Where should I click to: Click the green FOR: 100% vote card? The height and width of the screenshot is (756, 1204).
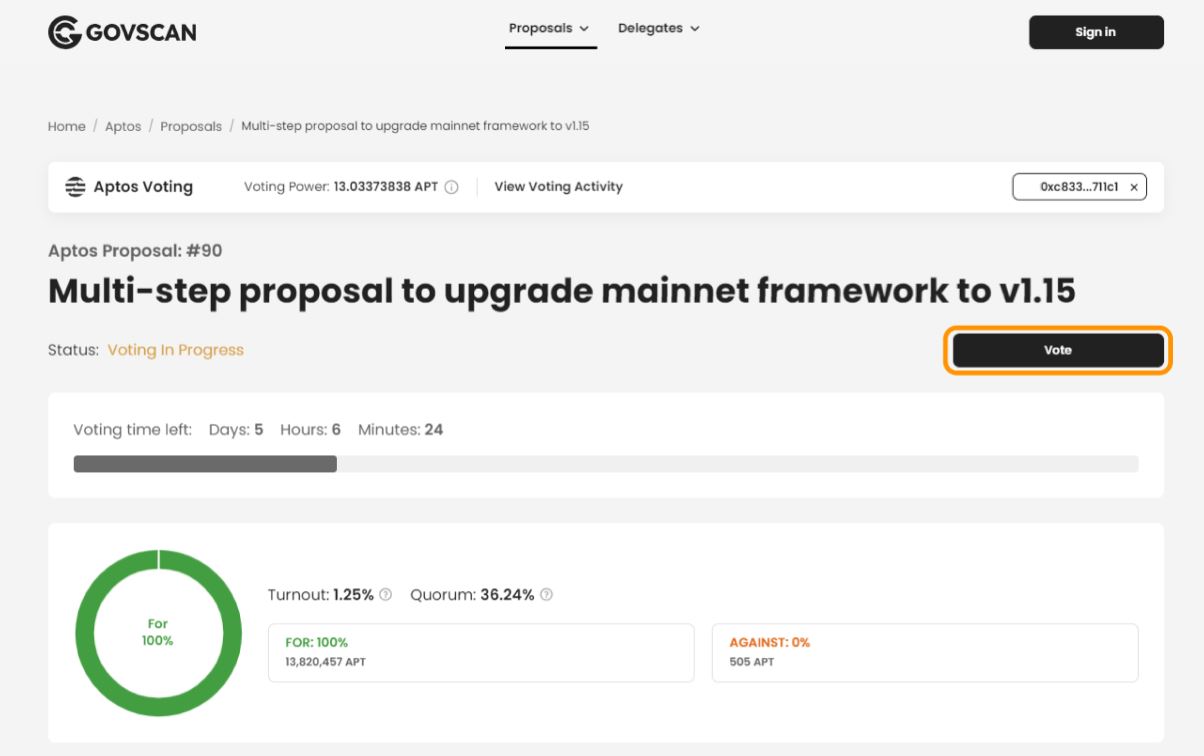(x=481, y=652)
